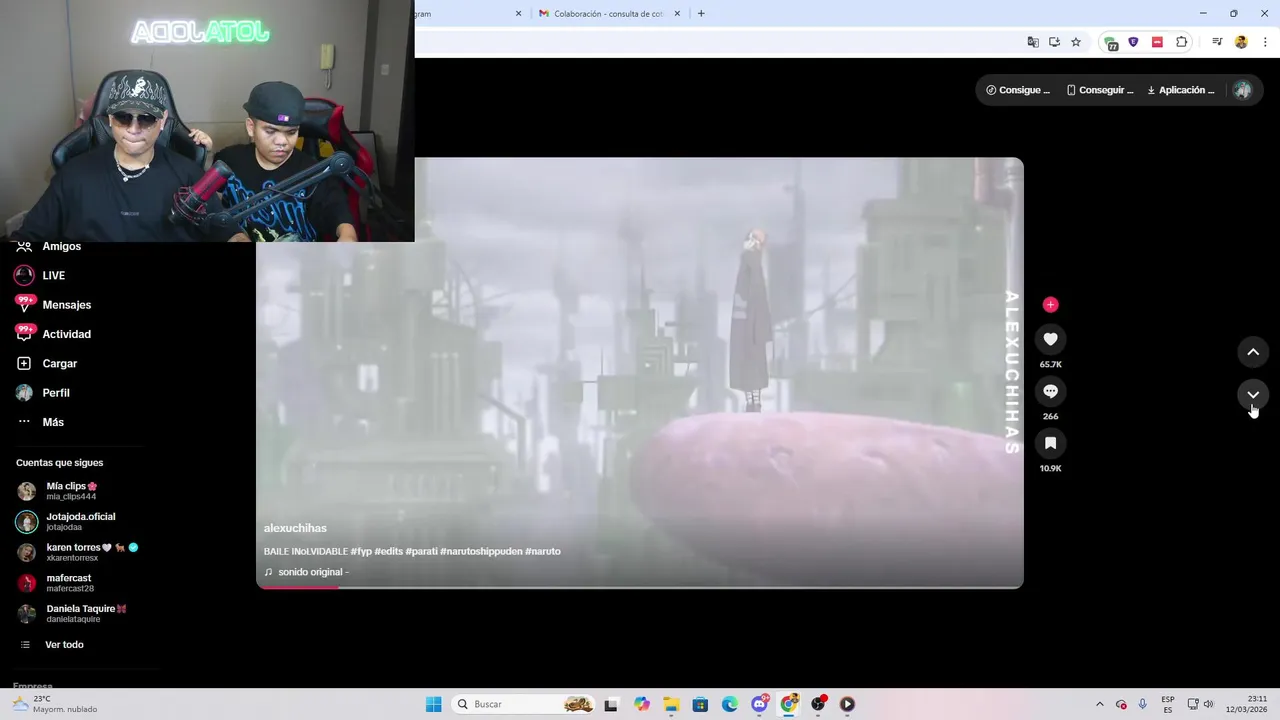
Task: Open Copilot from the taskbar
Action: tap(641, 704)
